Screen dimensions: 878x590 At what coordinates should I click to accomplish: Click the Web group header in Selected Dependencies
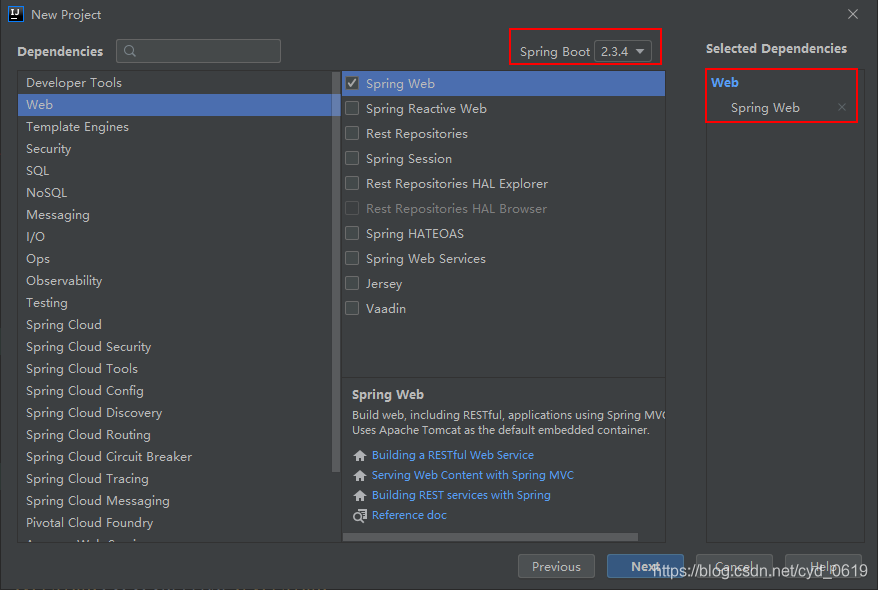725,82
